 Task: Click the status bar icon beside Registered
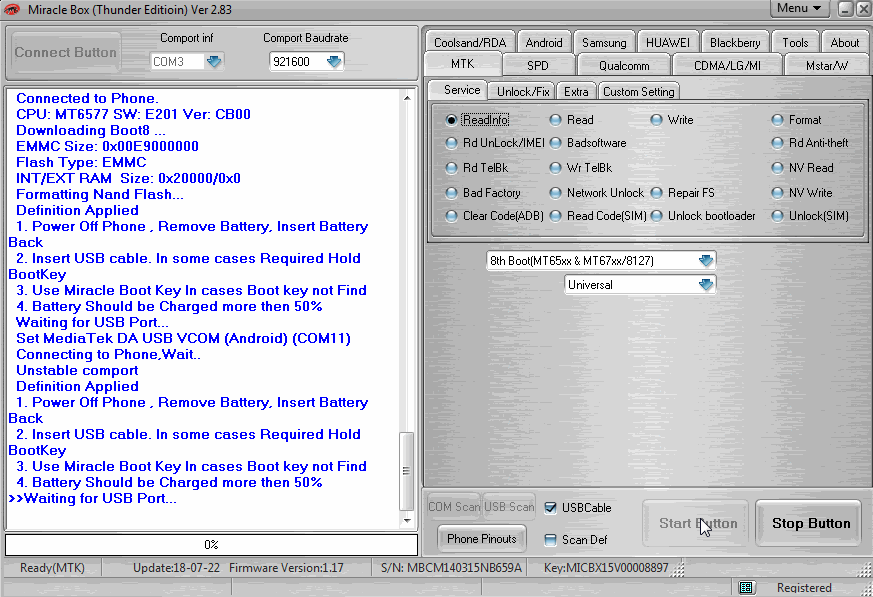[746, 588]
